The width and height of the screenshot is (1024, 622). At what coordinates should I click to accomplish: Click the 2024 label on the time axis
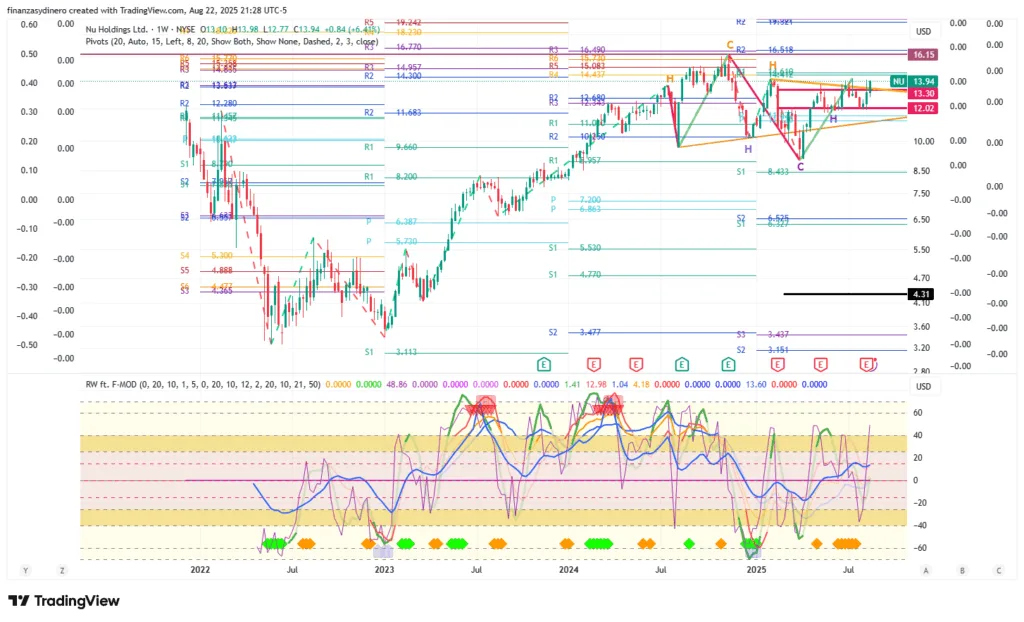click(x=569, y=570)
